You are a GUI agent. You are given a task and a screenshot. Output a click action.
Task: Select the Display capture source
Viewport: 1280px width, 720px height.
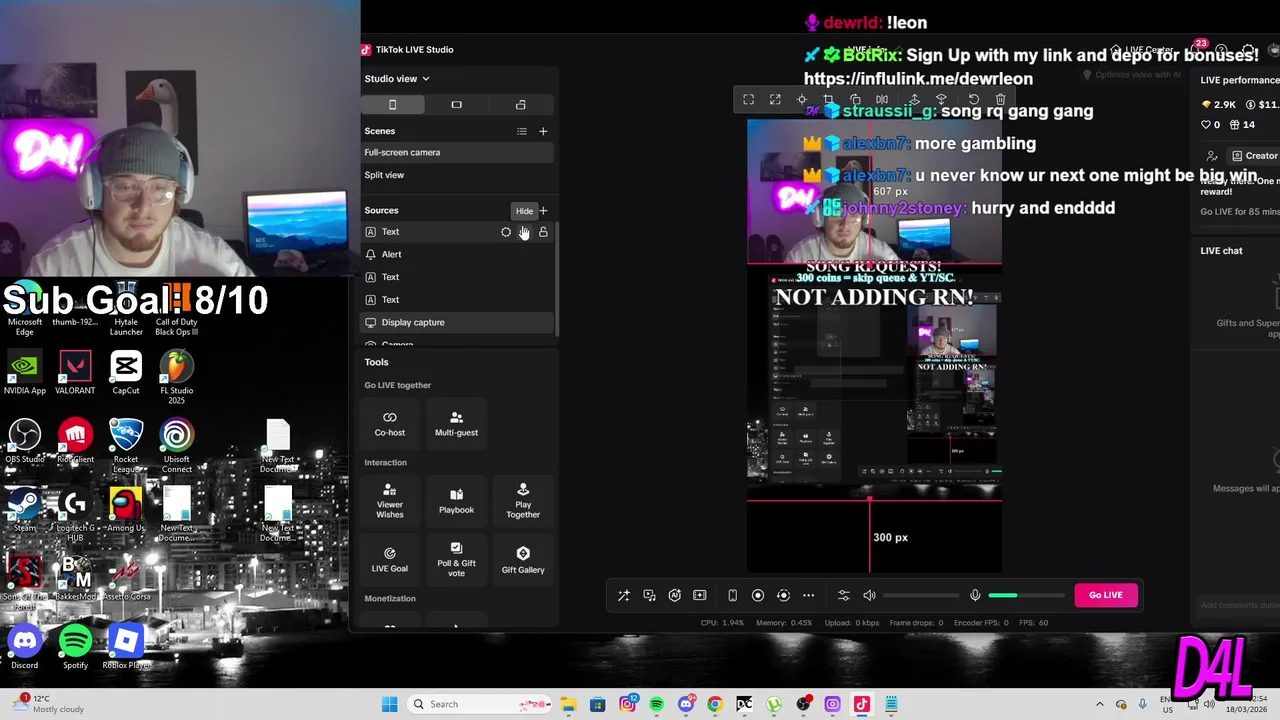click(457, 322)
